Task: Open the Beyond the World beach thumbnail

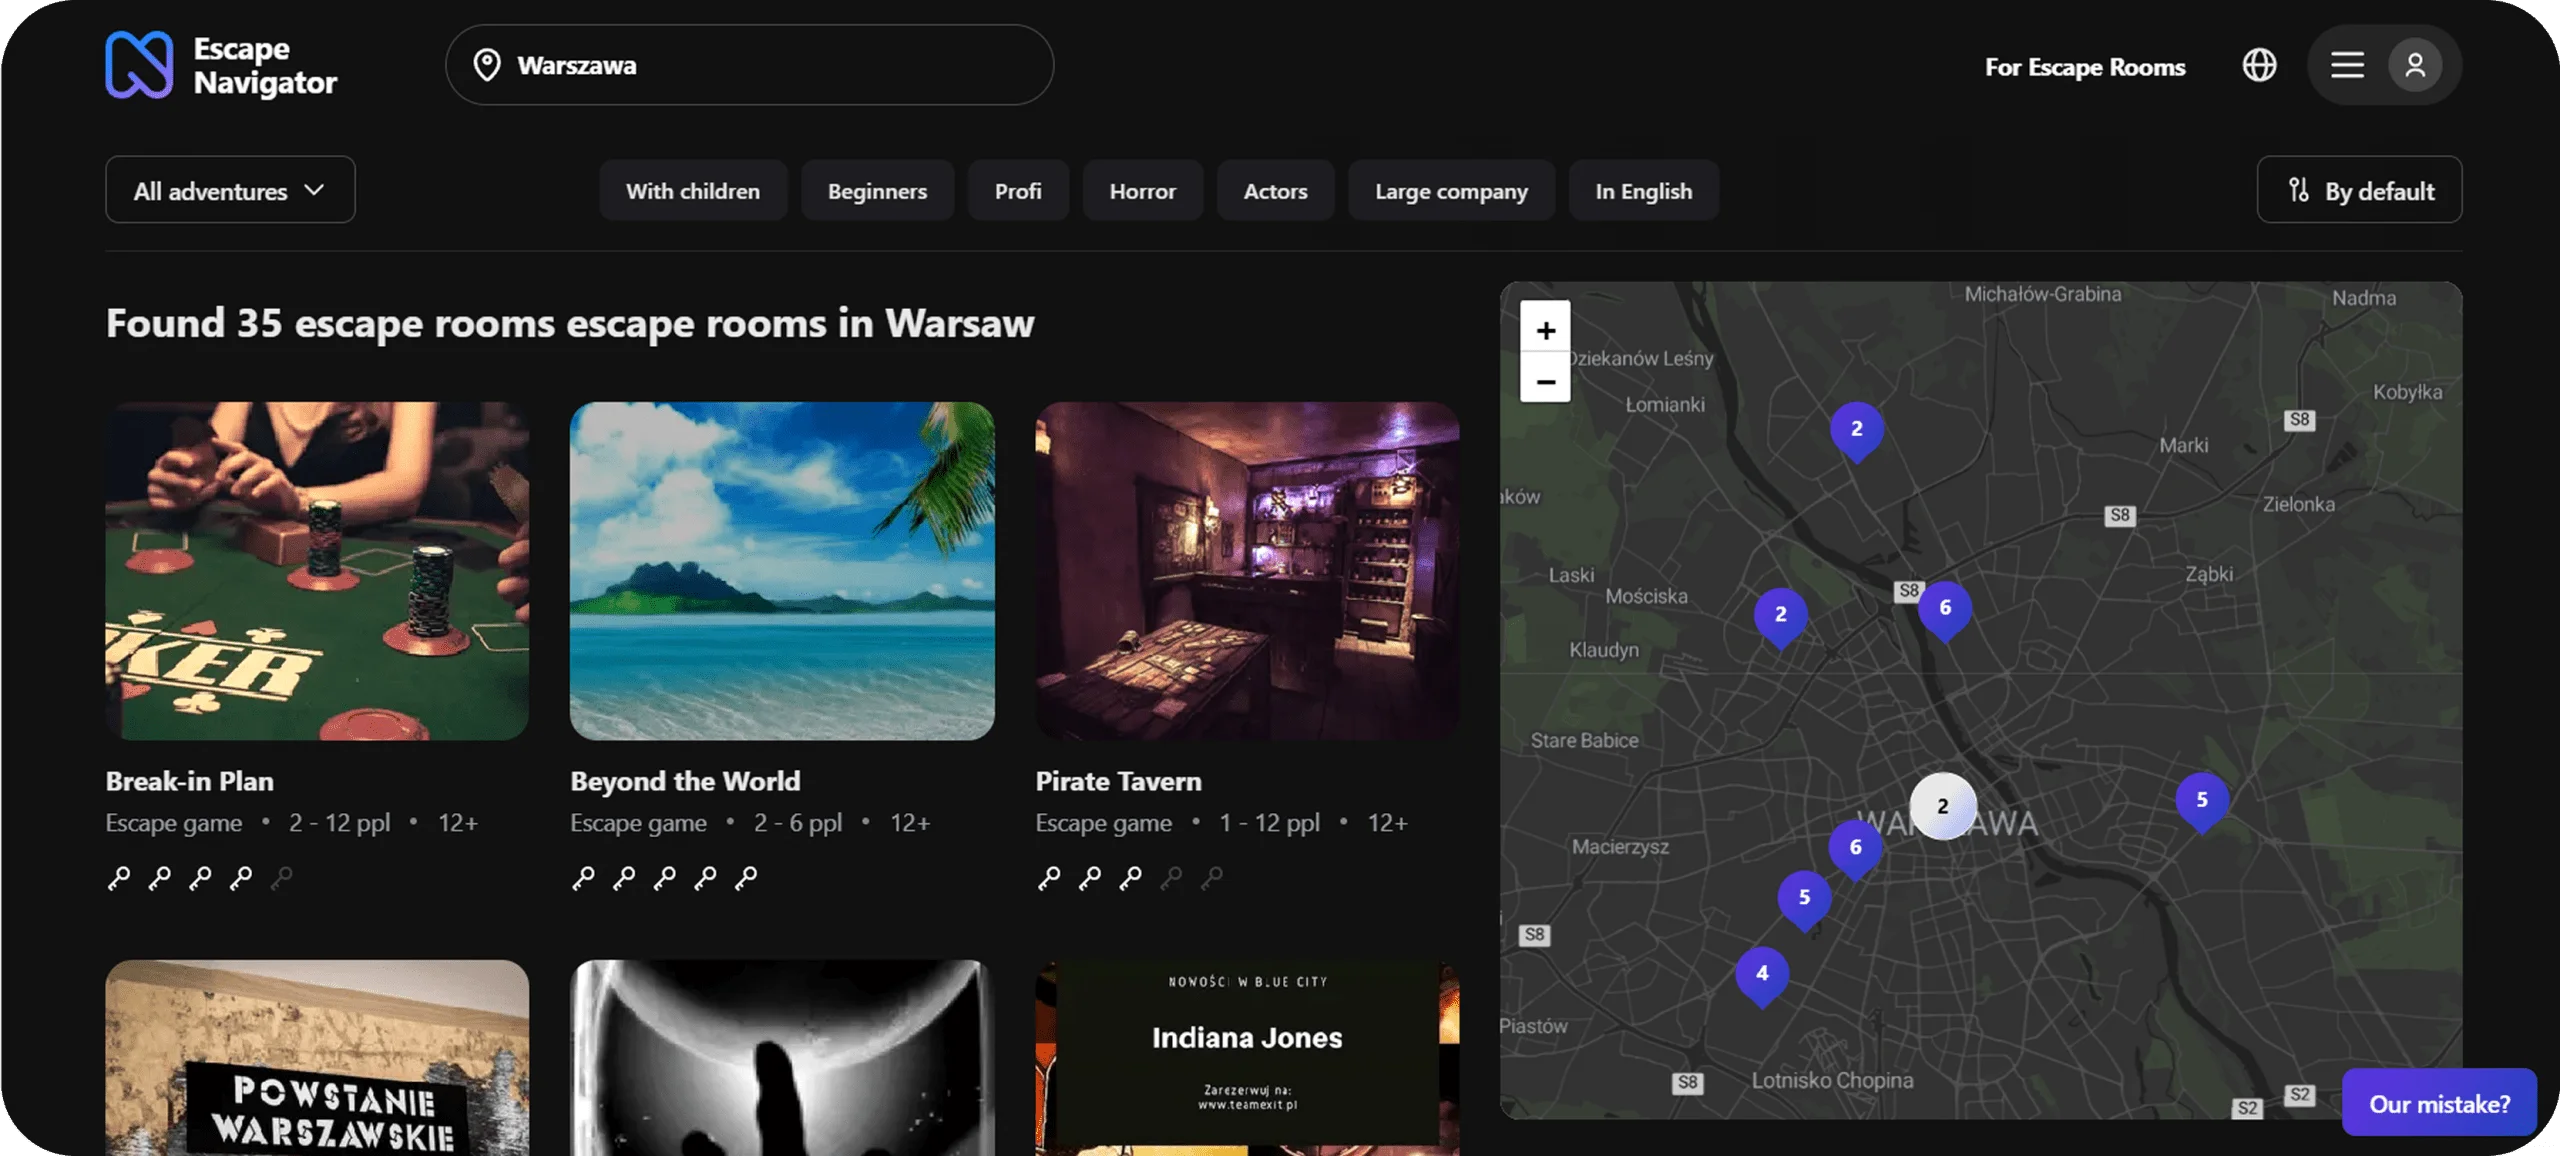Action: pos(782,571)
